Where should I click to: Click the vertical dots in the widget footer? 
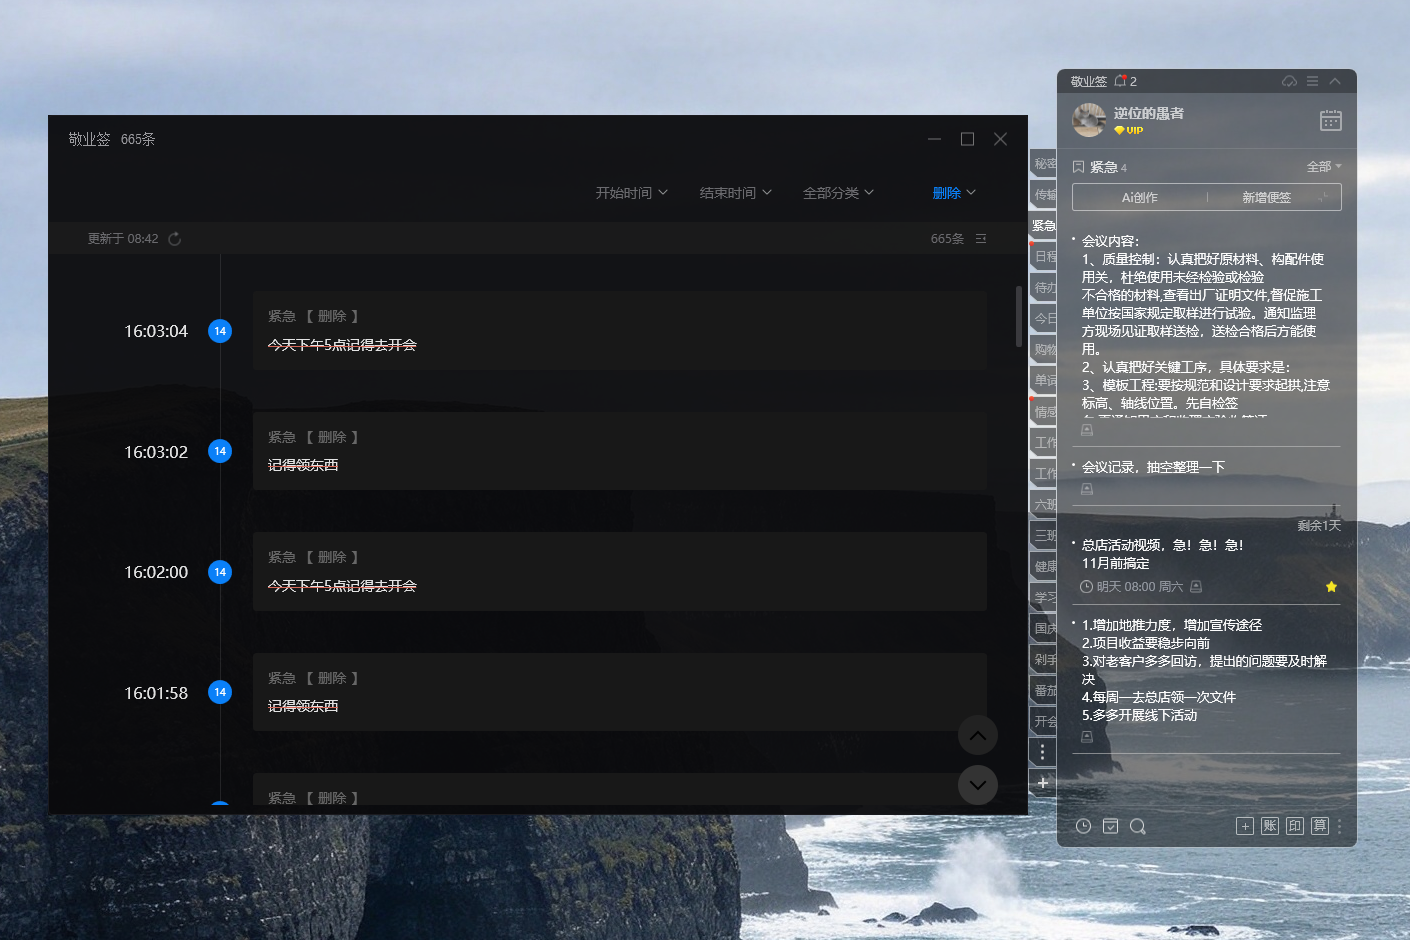[1340, 826]
